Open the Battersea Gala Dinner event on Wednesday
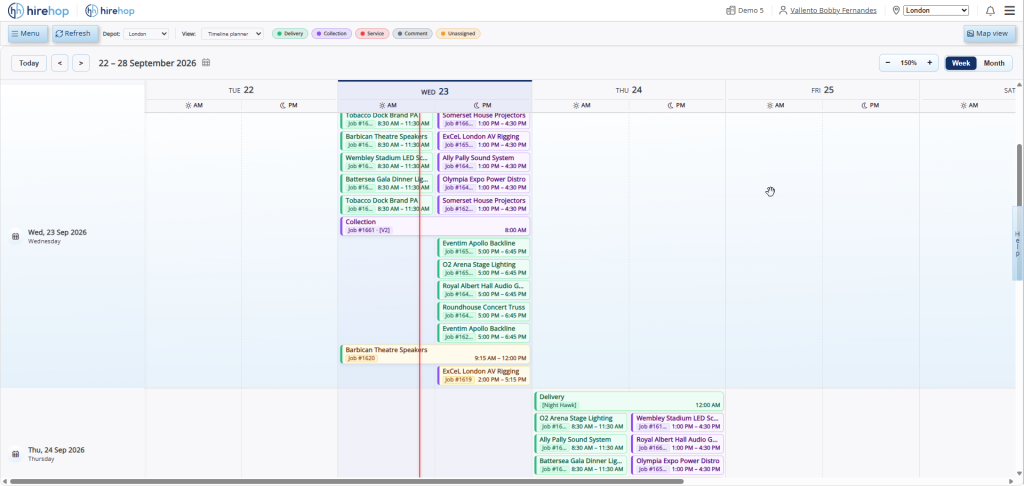The width and height of the screenshot is (1024, 486). 386,184
